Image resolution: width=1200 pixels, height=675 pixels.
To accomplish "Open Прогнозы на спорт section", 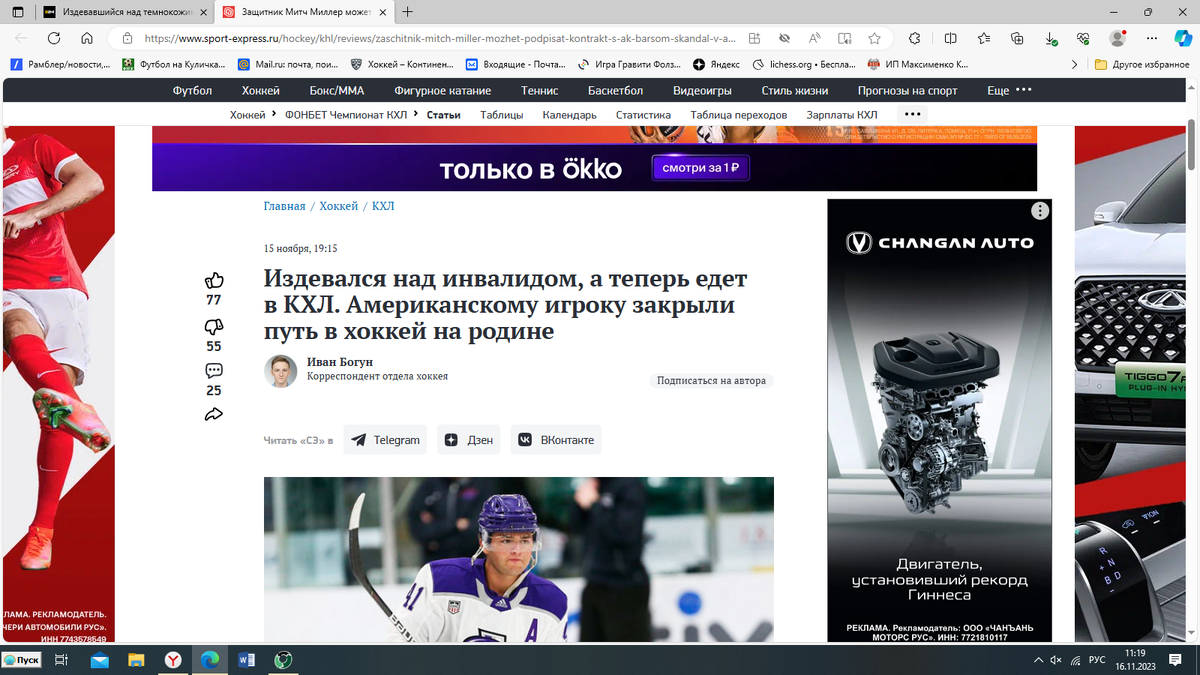I will coord(907,90).
